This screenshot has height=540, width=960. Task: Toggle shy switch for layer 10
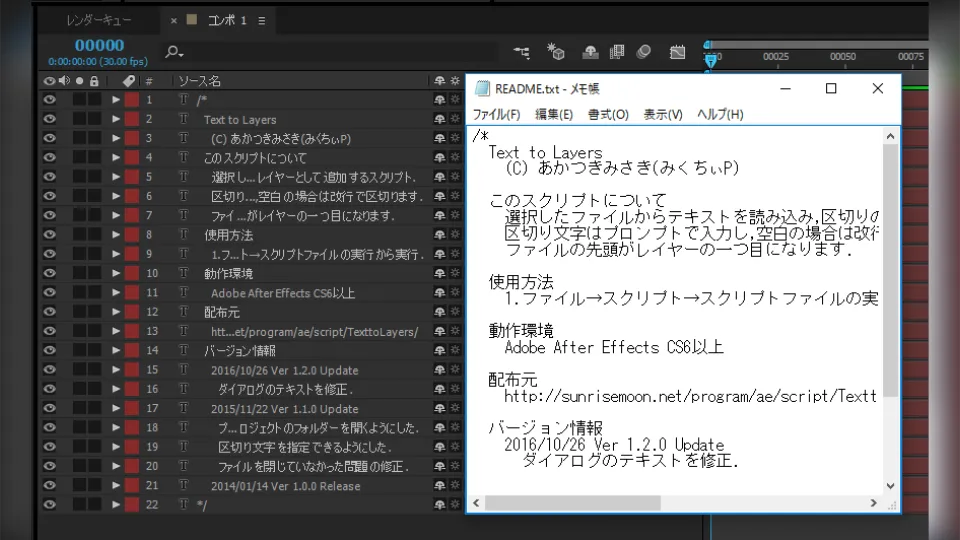440,273
